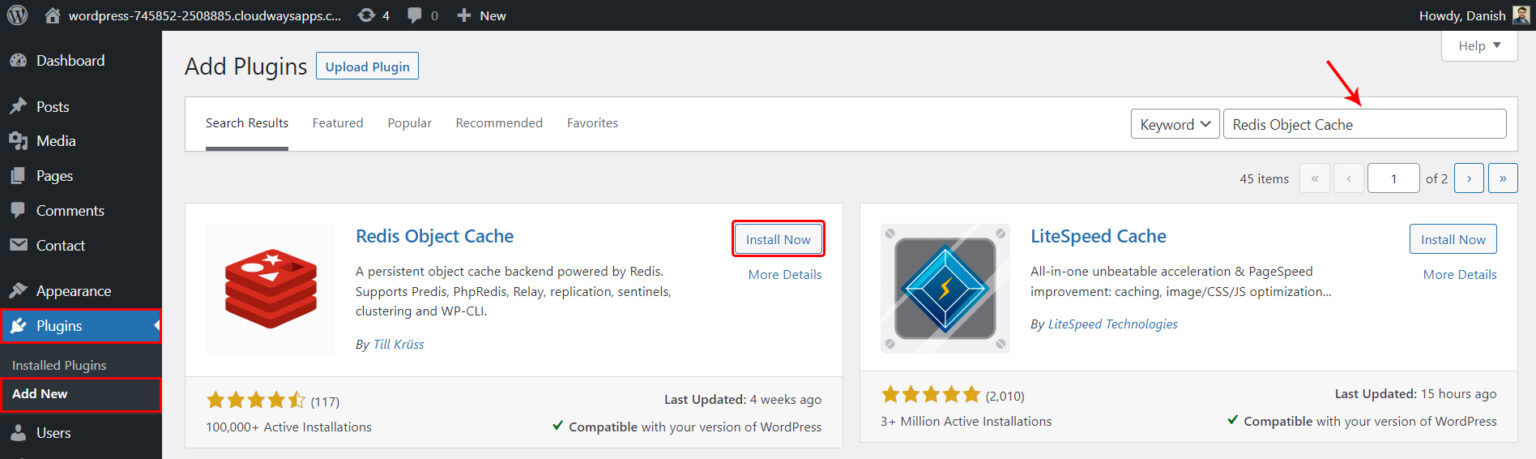Click the Media icon in the sidebar
The height and width of the screenshot is (459, 1536).
[18, 141]
